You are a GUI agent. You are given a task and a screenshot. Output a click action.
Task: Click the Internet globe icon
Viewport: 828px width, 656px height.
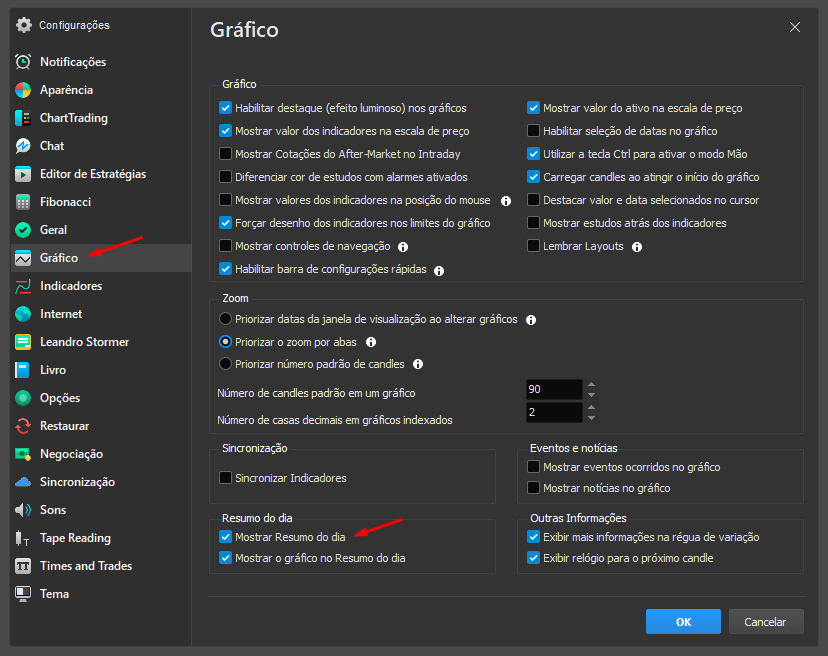[23, 314]
